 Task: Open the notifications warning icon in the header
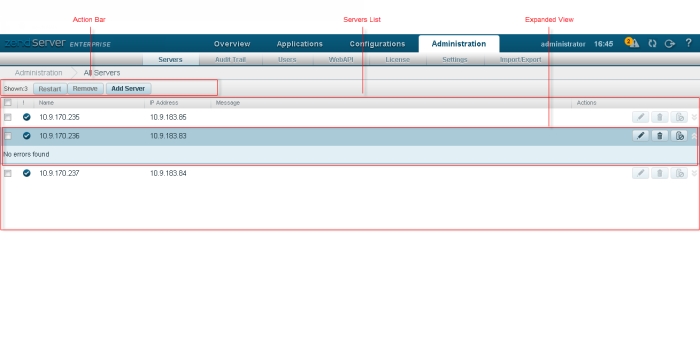pyautogui.click(x=632, y=43)
